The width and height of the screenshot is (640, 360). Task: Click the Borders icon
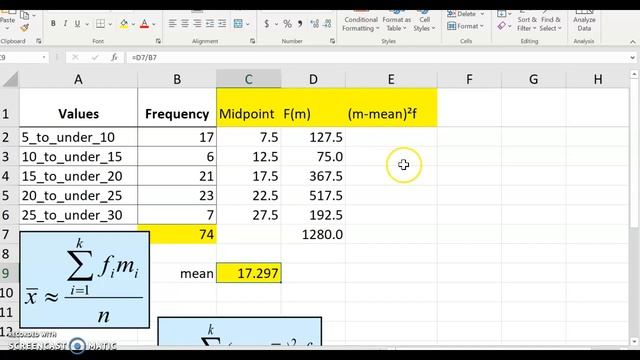coord(100,24)
